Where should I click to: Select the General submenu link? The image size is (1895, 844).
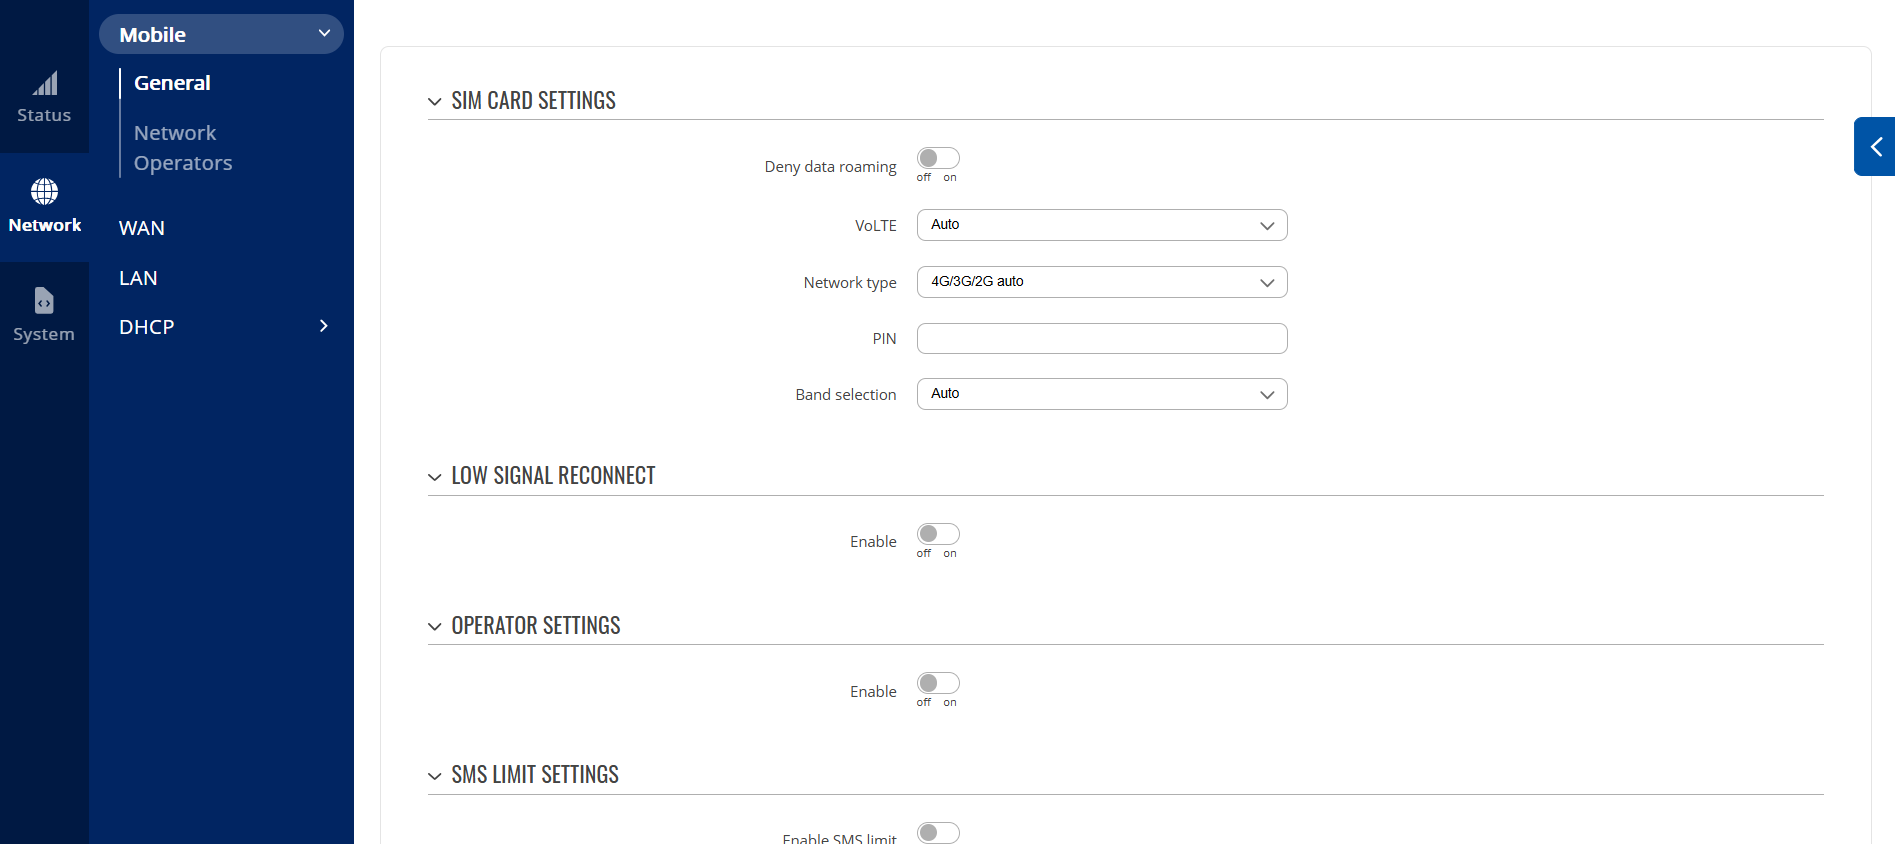[x=172, y=83]
